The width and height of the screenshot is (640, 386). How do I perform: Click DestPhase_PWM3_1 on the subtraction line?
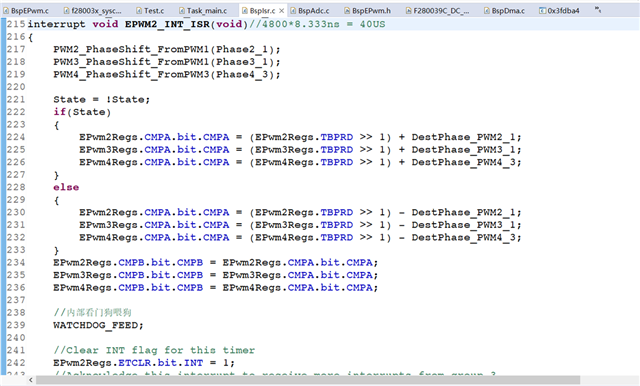[x=464, y=225]
